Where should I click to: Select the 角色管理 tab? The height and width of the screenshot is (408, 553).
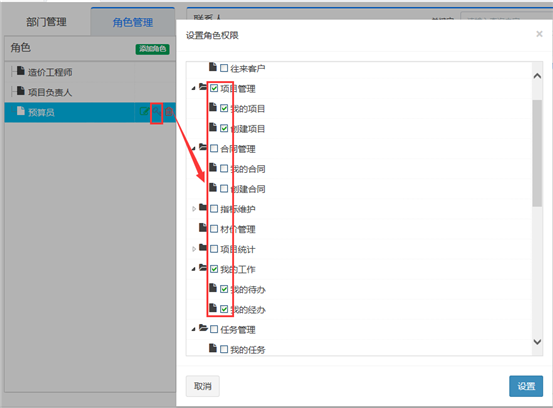click(133, 22)
